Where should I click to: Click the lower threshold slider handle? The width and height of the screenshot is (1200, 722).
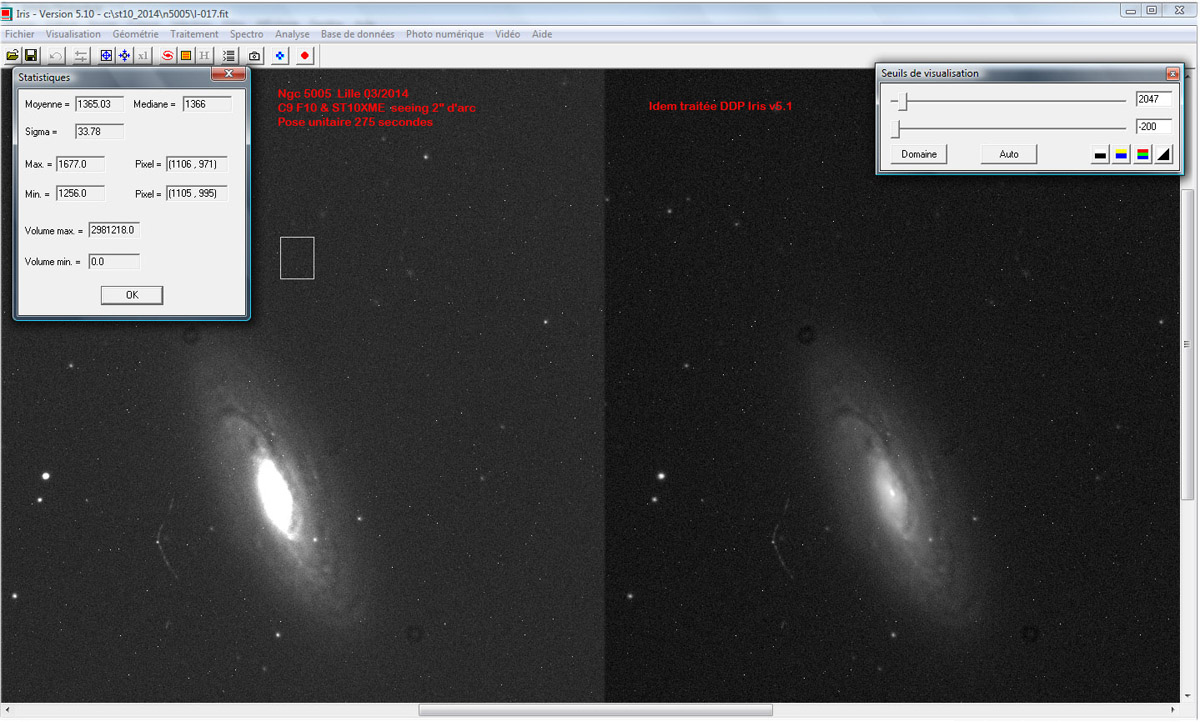896,128
